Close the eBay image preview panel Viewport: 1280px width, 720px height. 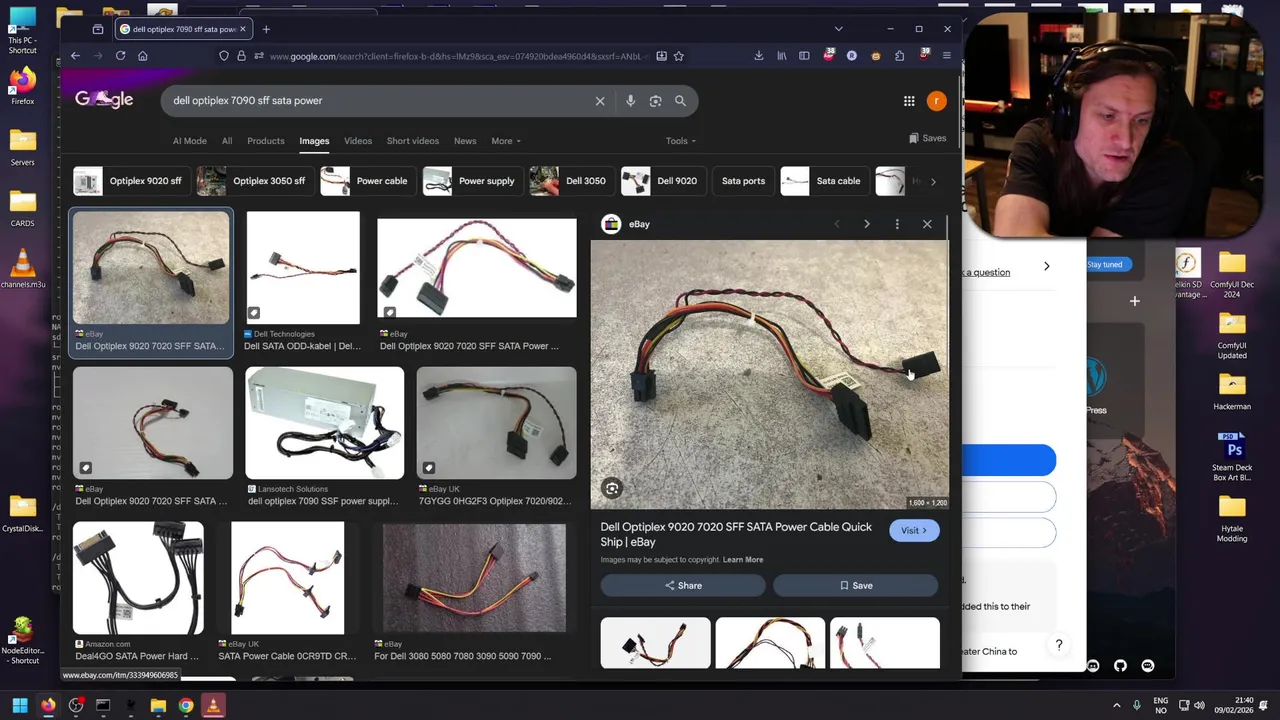tap(927, 224)
